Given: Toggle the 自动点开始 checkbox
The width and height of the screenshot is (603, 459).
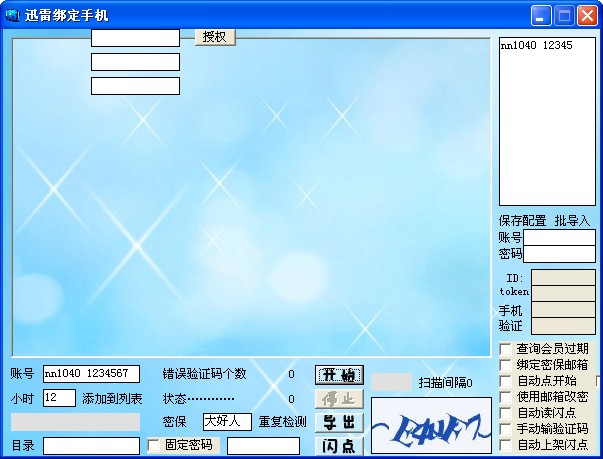Looking at the screenshot, I should 505,381.
